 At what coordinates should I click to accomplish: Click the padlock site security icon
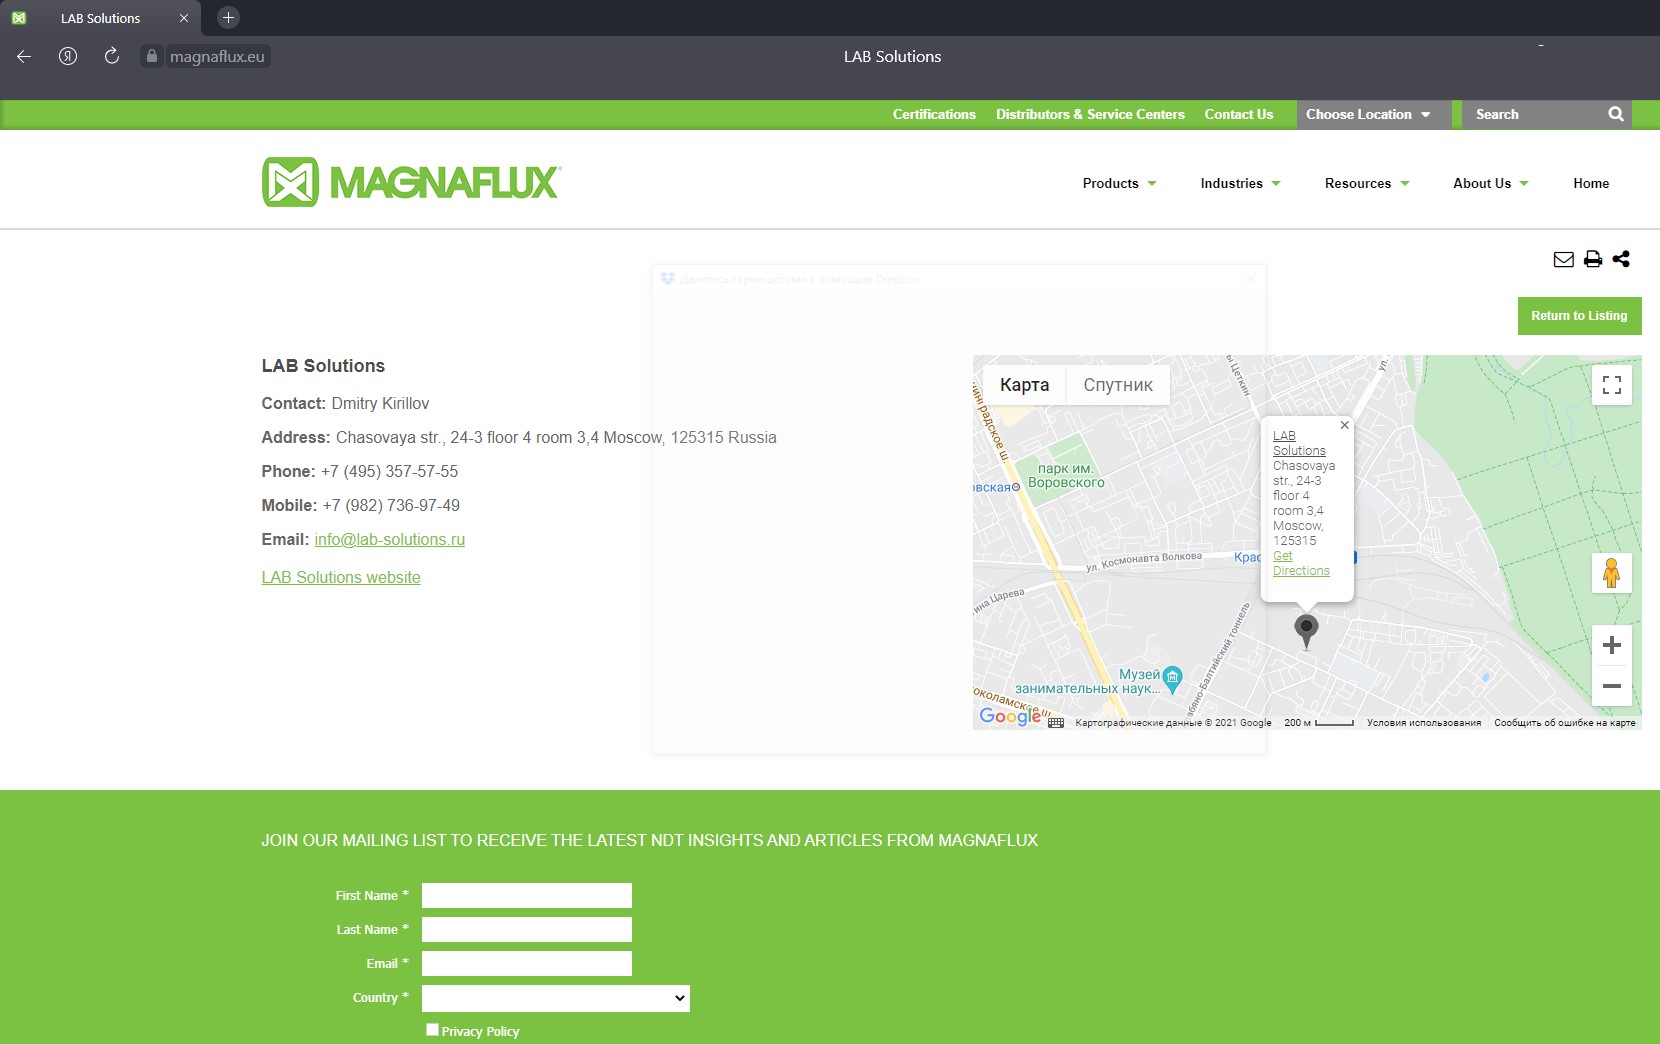pyautogui.click(x=152, y=56)
